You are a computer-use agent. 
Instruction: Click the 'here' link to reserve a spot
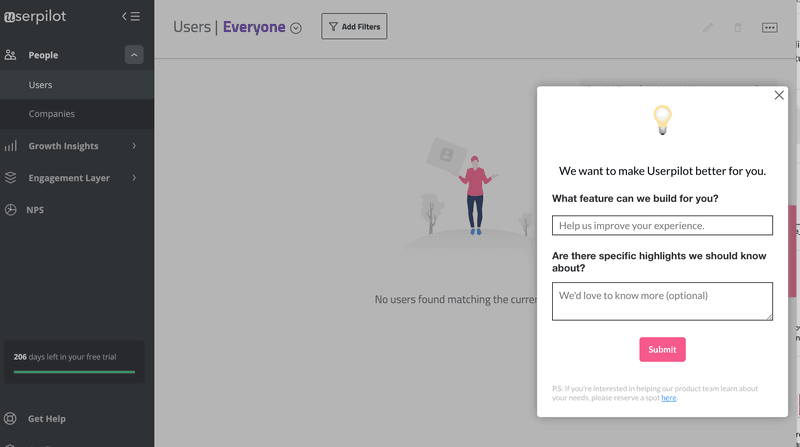668,398
